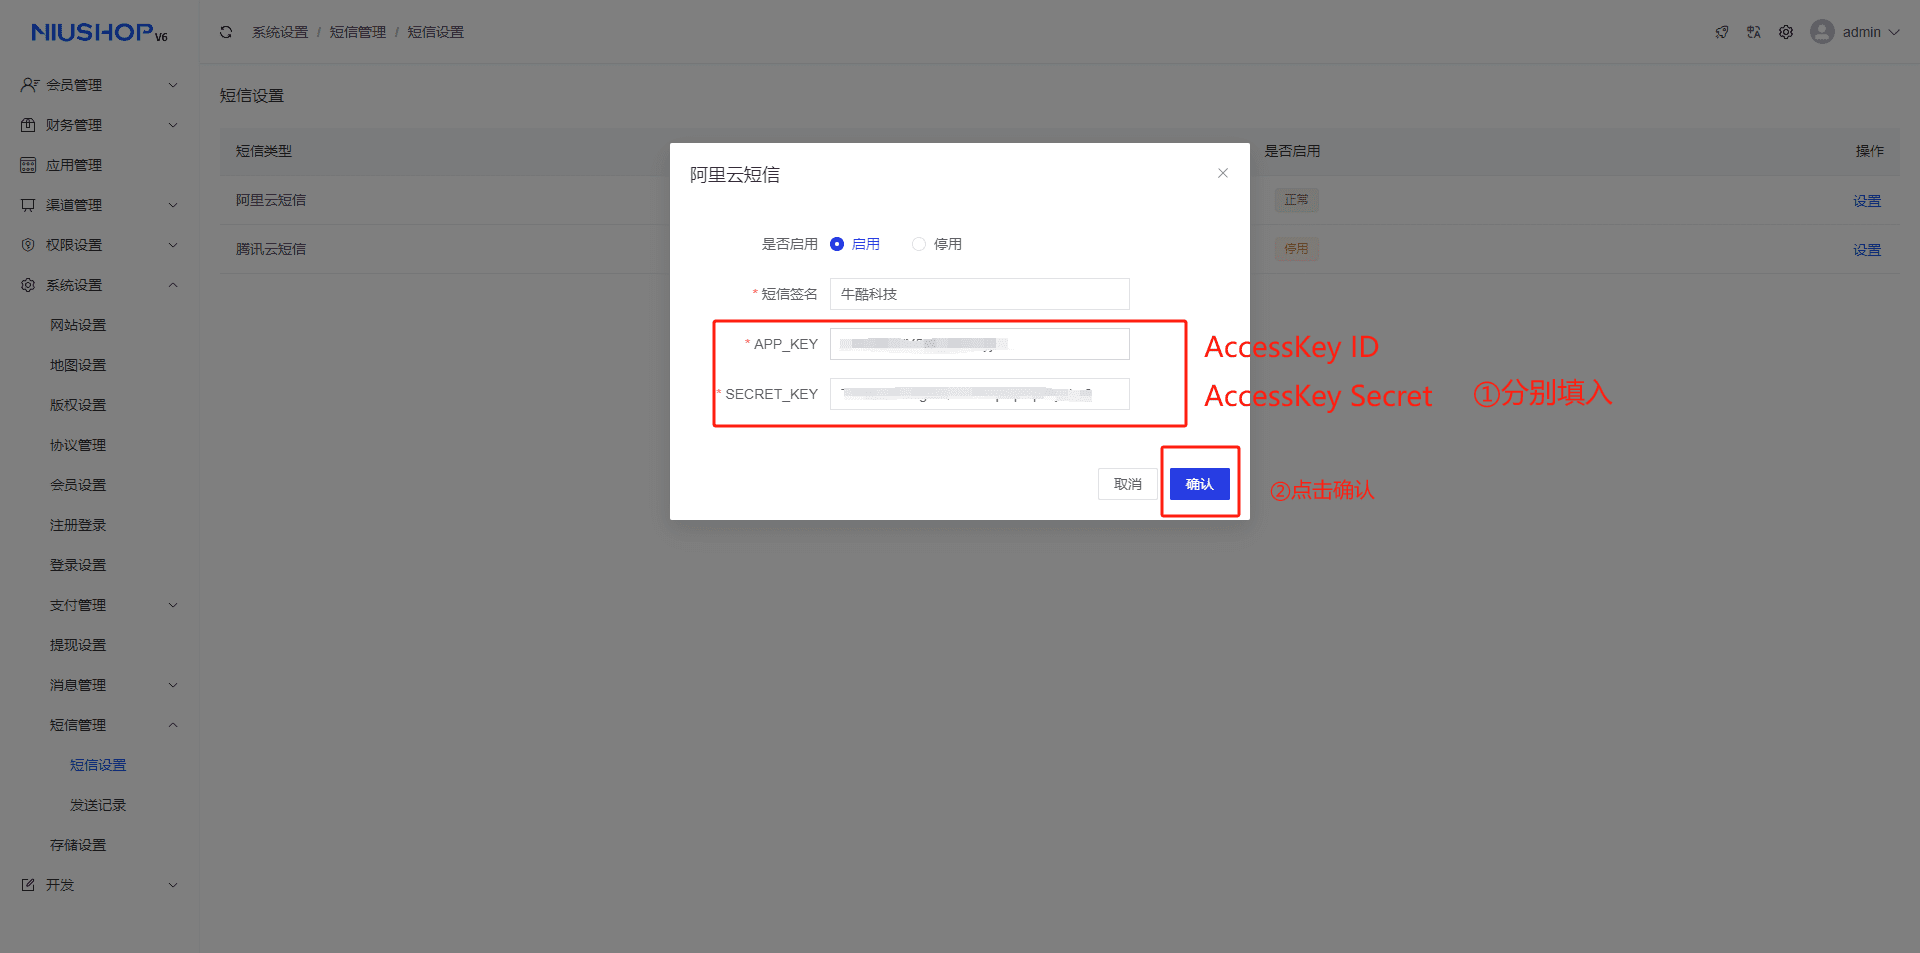Image resolution: width=1920 pixels, height=953 pixels.
Task: Click the 财务管理 finance icon
Action: click(x=28, y=125)
